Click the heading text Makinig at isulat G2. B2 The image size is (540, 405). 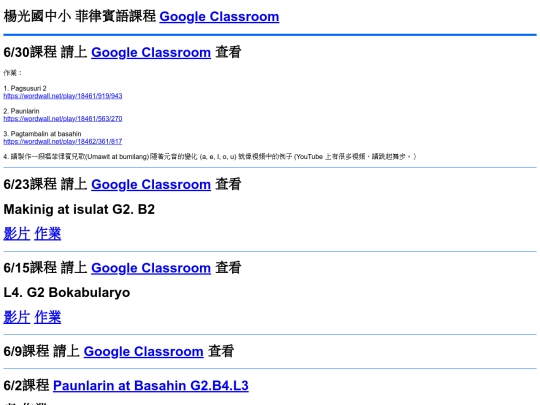[x=79, y=209]
